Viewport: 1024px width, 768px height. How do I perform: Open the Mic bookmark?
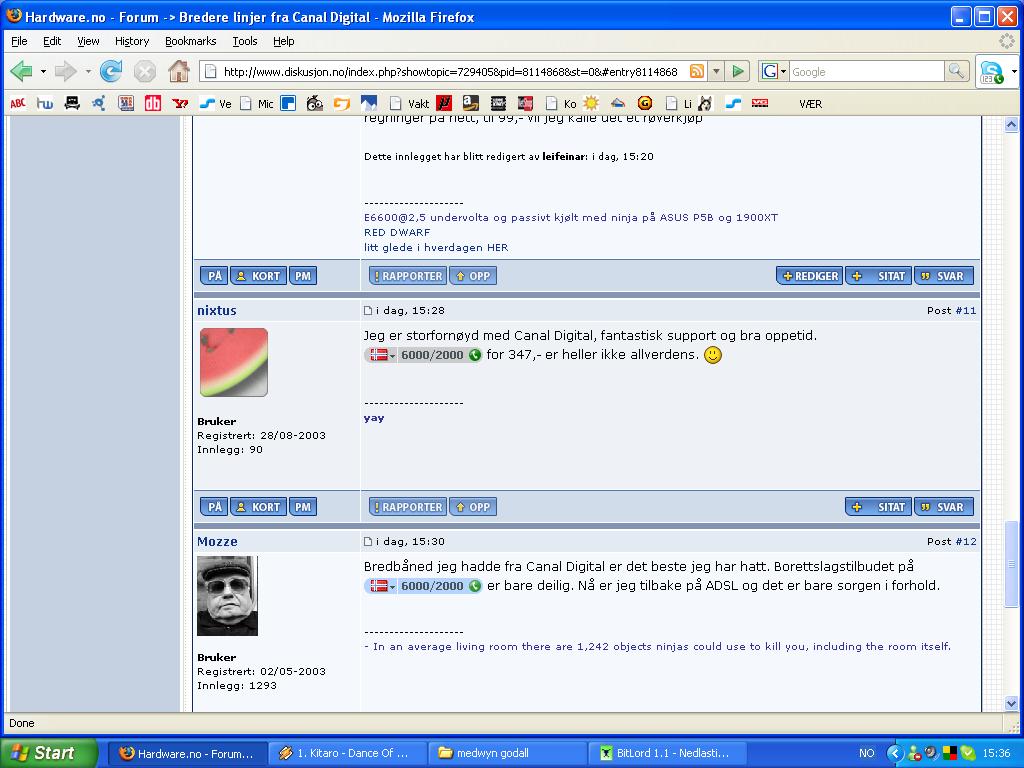(257, 104)
